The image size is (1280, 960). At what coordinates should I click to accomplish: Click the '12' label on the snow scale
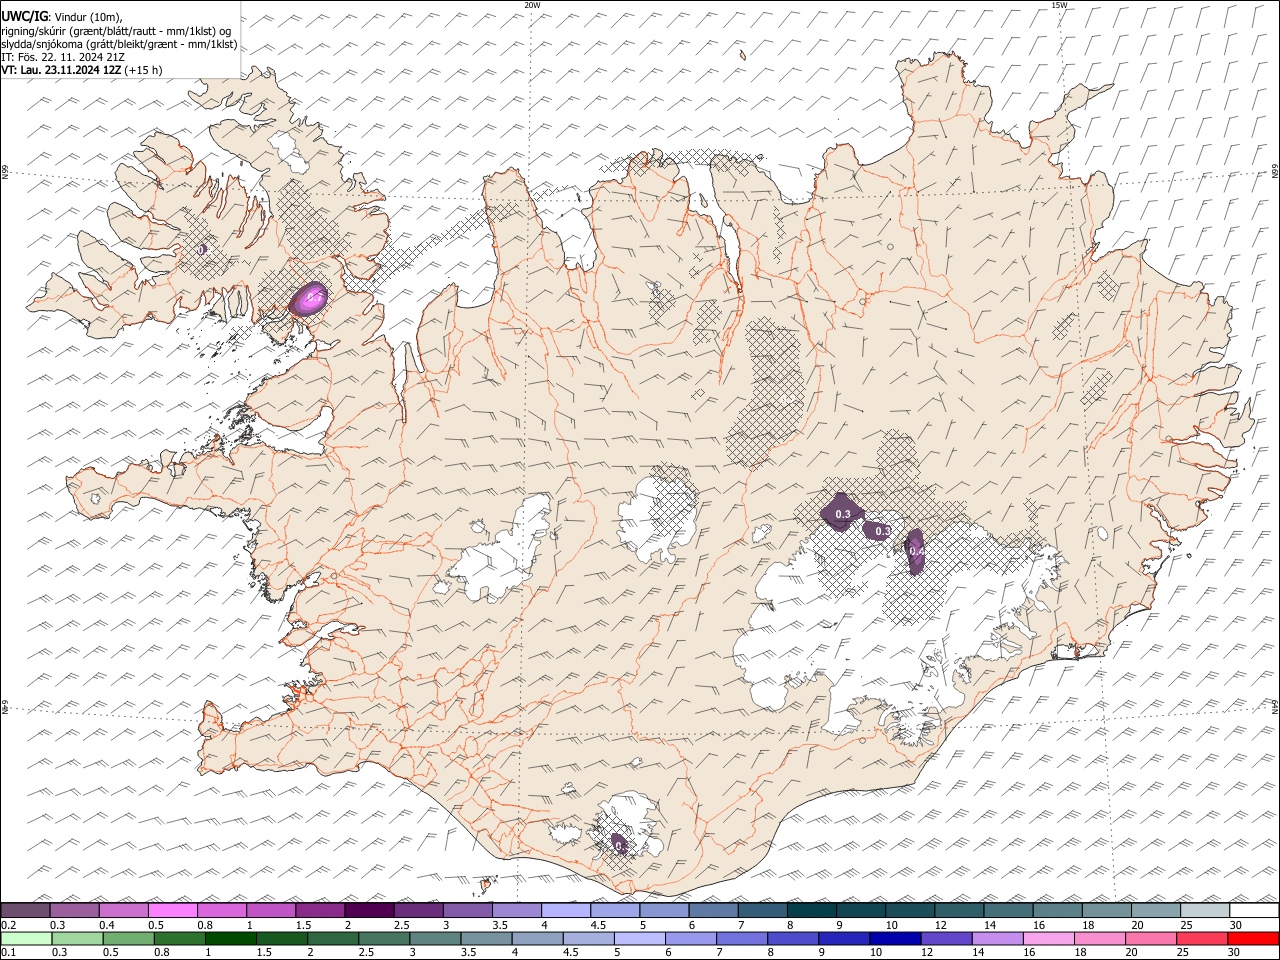tap(940, 925)
